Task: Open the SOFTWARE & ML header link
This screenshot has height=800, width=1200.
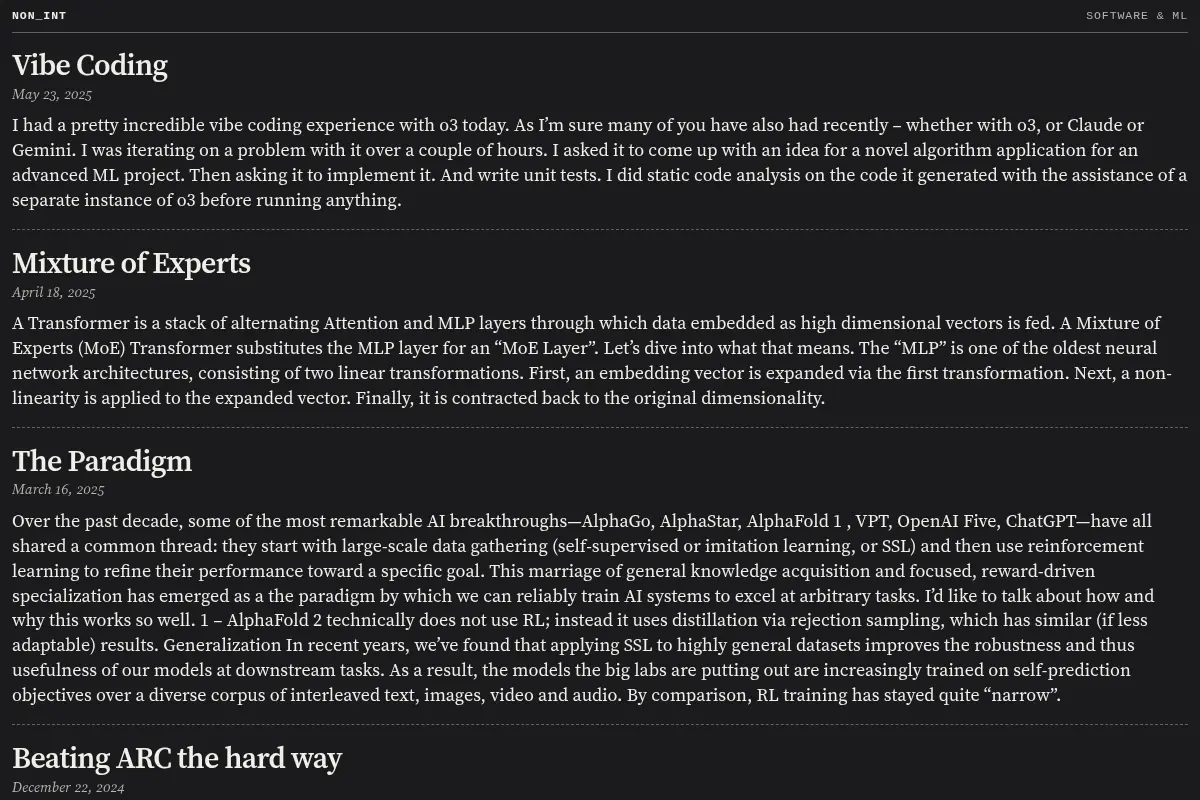Action: pos(1136,16)
